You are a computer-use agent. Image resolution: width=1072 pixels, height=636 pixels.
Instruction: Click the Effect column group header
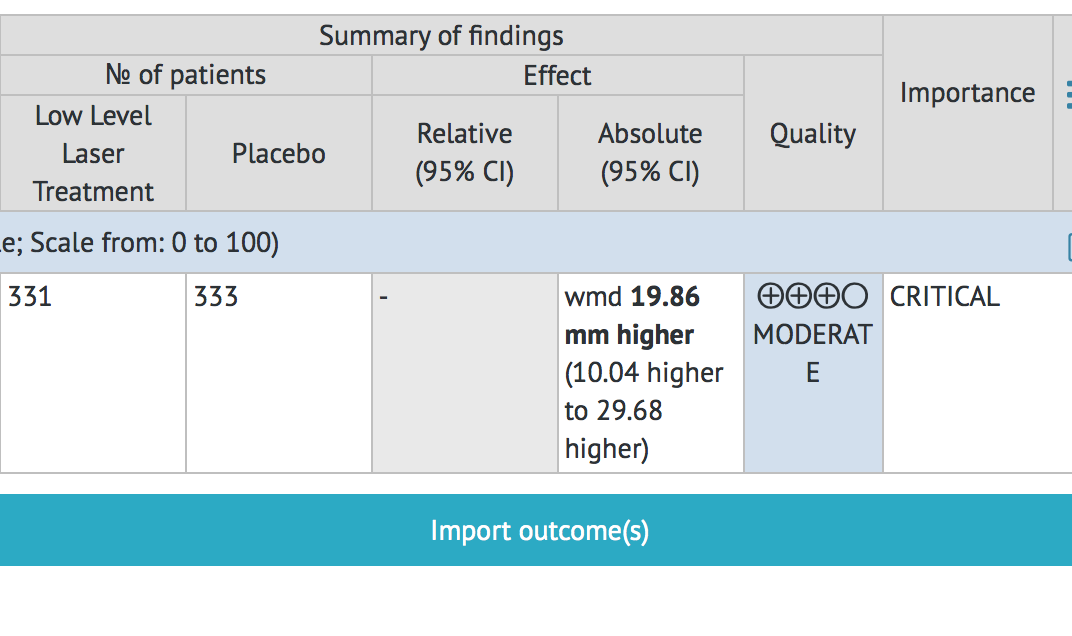pyautogui.click(x=557, y=75)
